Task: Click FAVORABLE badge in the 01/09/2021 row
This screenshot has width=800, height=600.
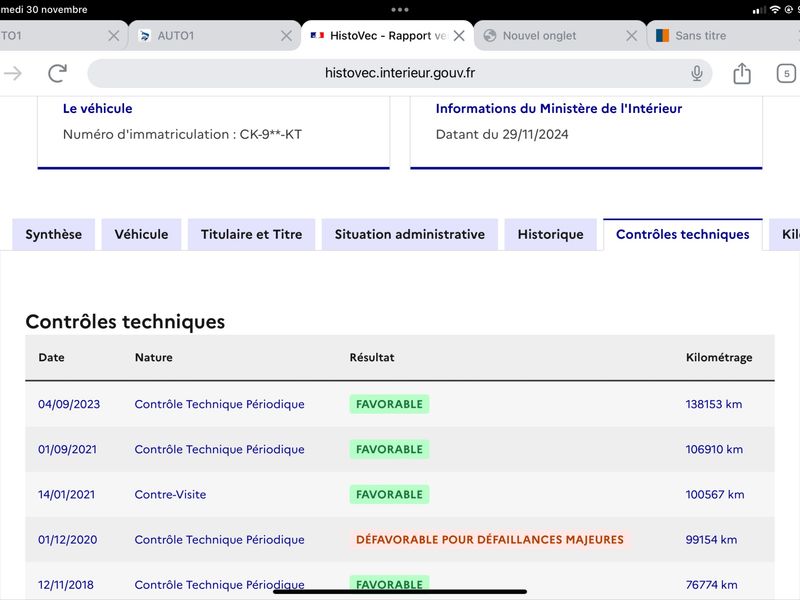Action: tap(389, 449)
